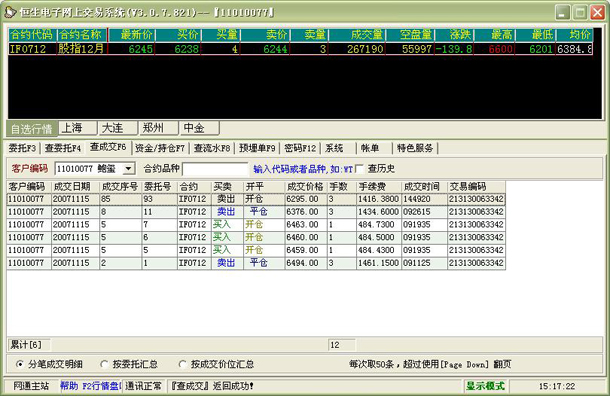Click the 成交日期 column header
The height and width of the screenshot is (396, 610).
75,187
